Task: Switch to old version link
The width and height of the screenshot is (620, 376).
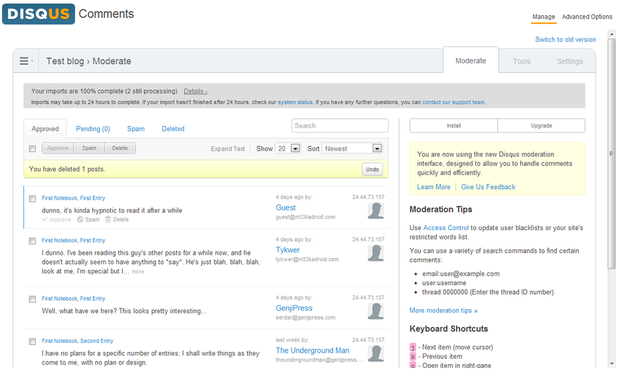Action: [x=565, y=40]
